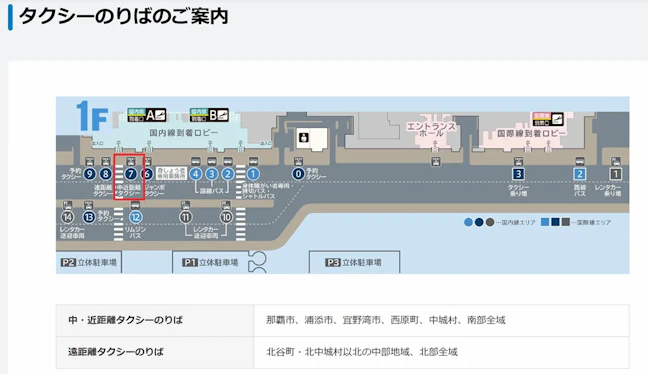Select the number 9 reserved taxi marker
The image size is (648, 374).
89,174
